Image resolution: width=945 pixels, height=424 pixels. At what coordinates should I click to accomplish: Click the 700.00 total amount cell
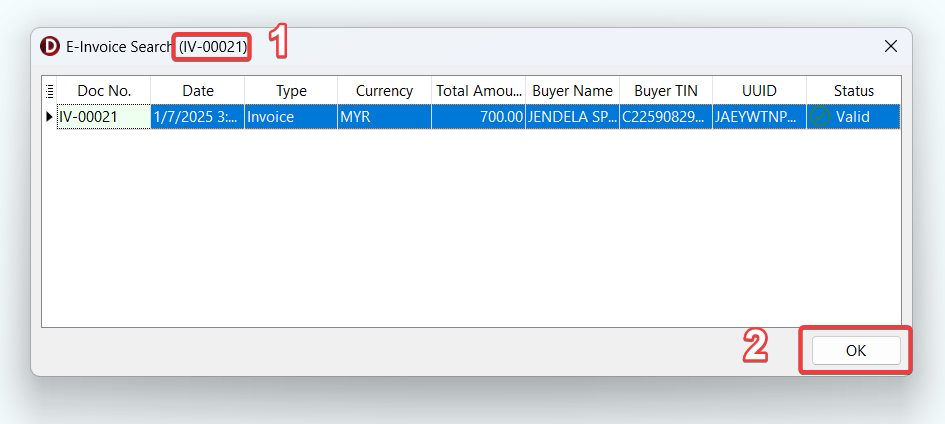coord(478,117)
